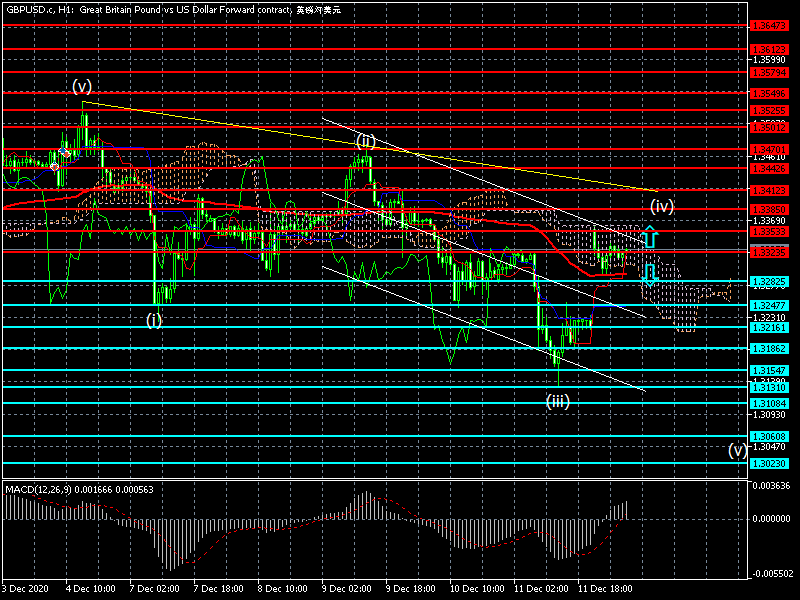Click the 1.33235 red price label

(x=769, y=252)
